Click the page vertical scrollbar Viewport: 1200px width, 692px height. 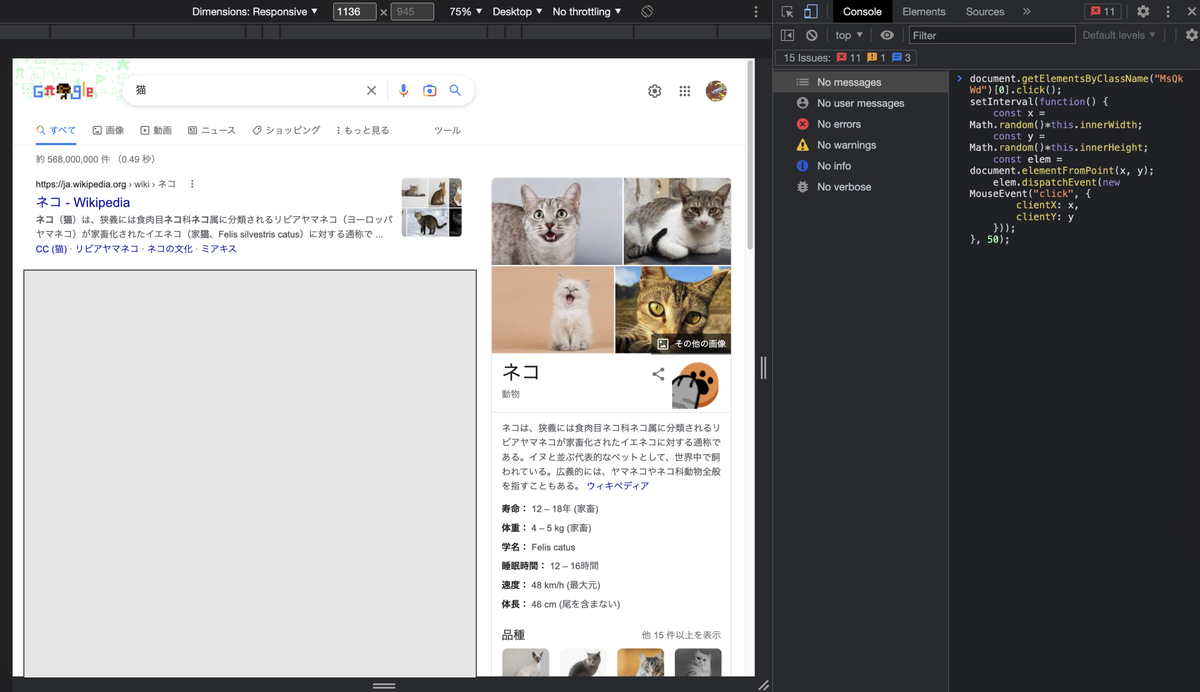(751, 155)
